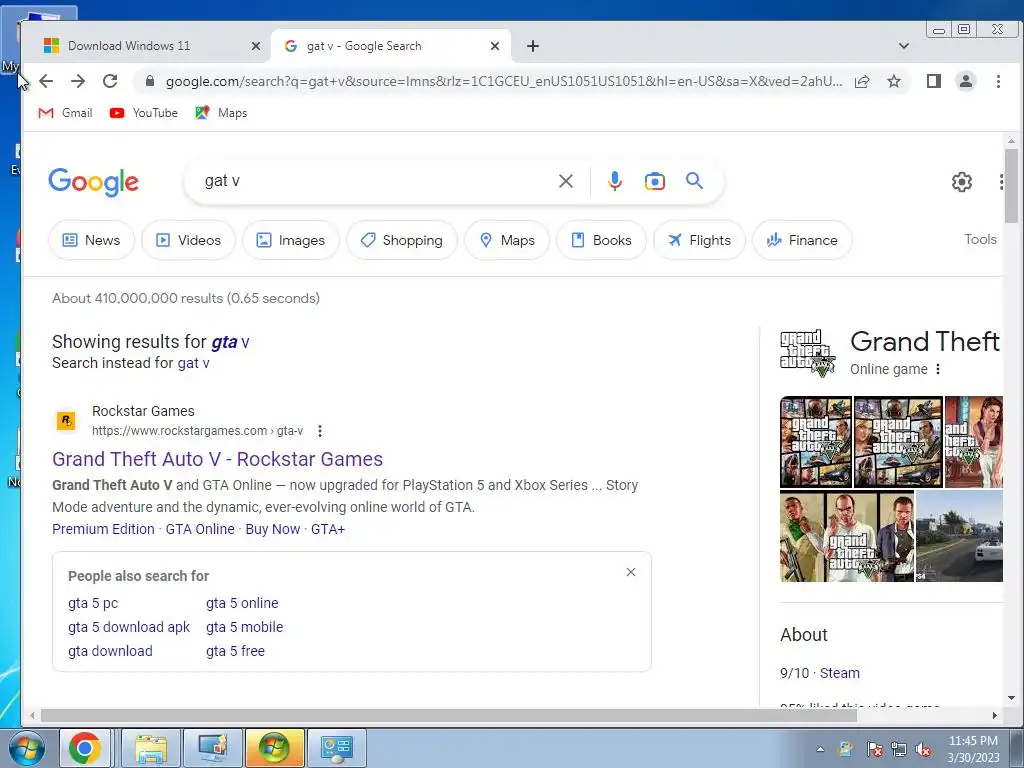
Task: Search for gta 5 mobile
Action: pyautogui.click(x=245, y=627)
